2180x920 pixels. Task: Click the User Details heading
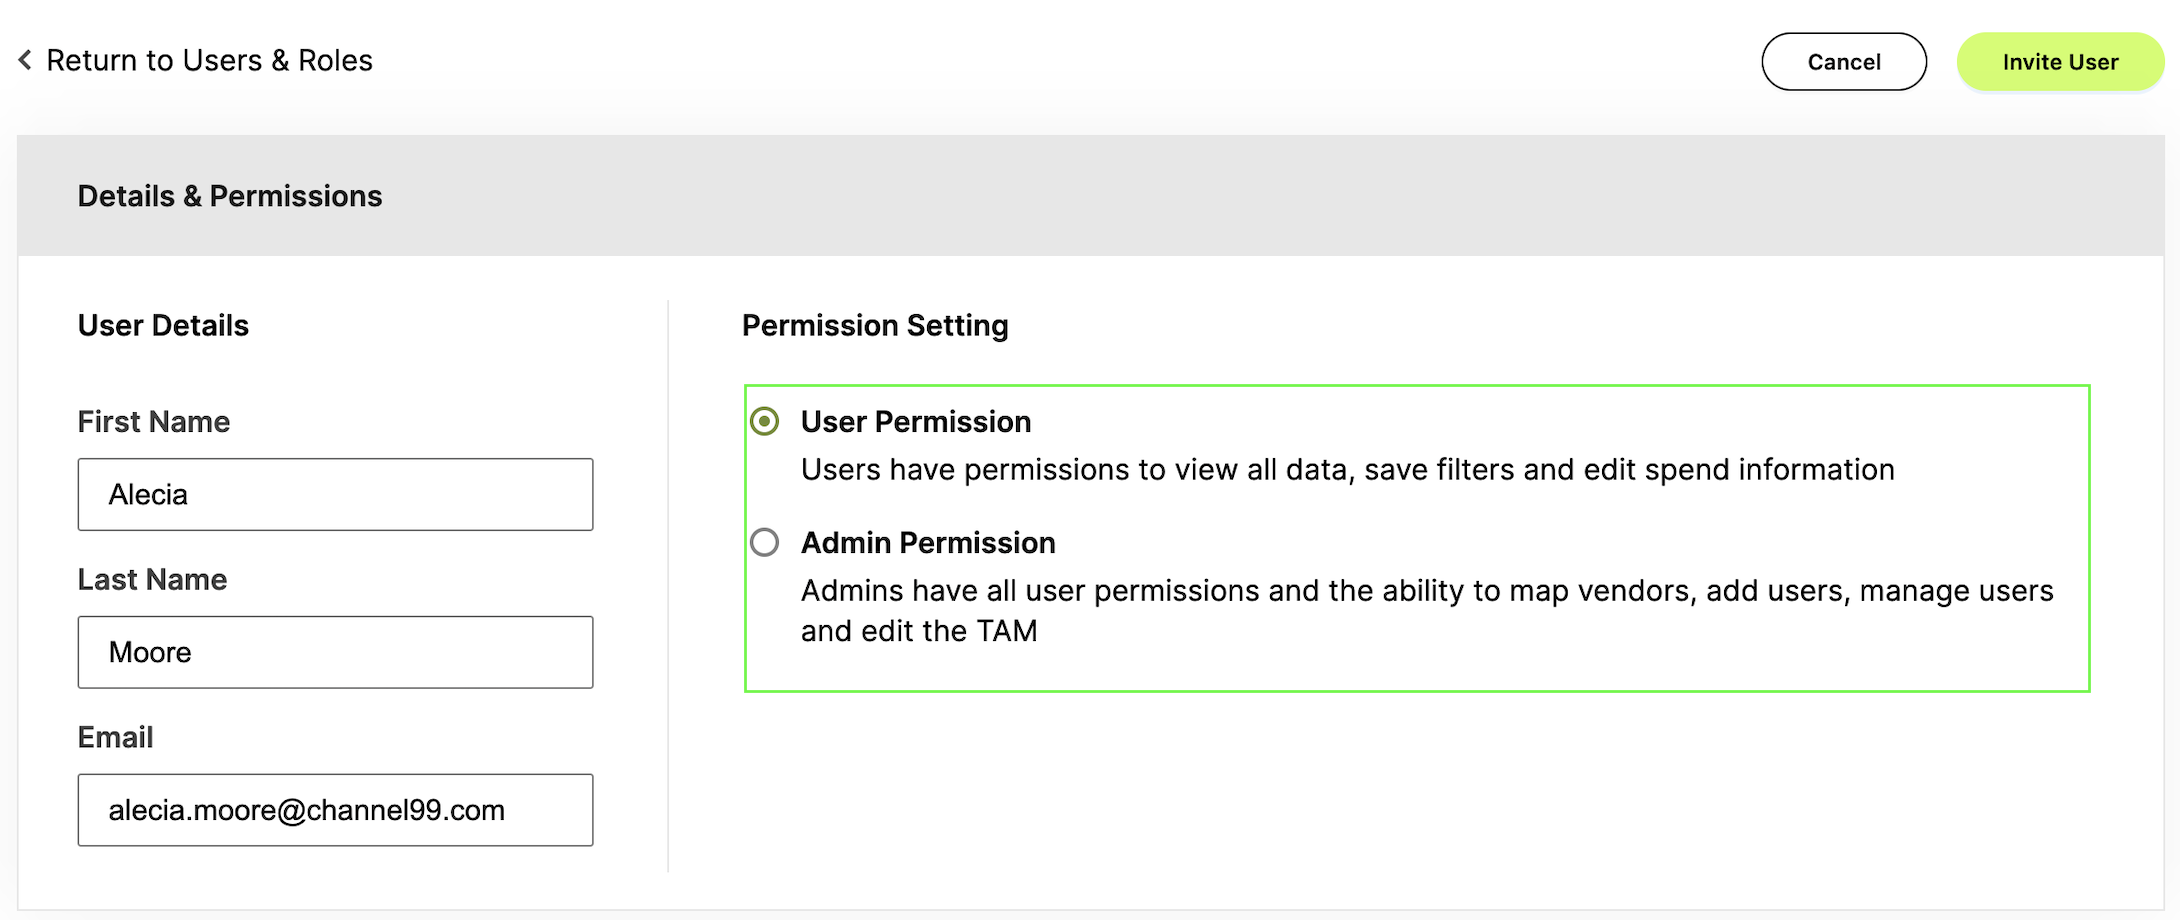163,326
